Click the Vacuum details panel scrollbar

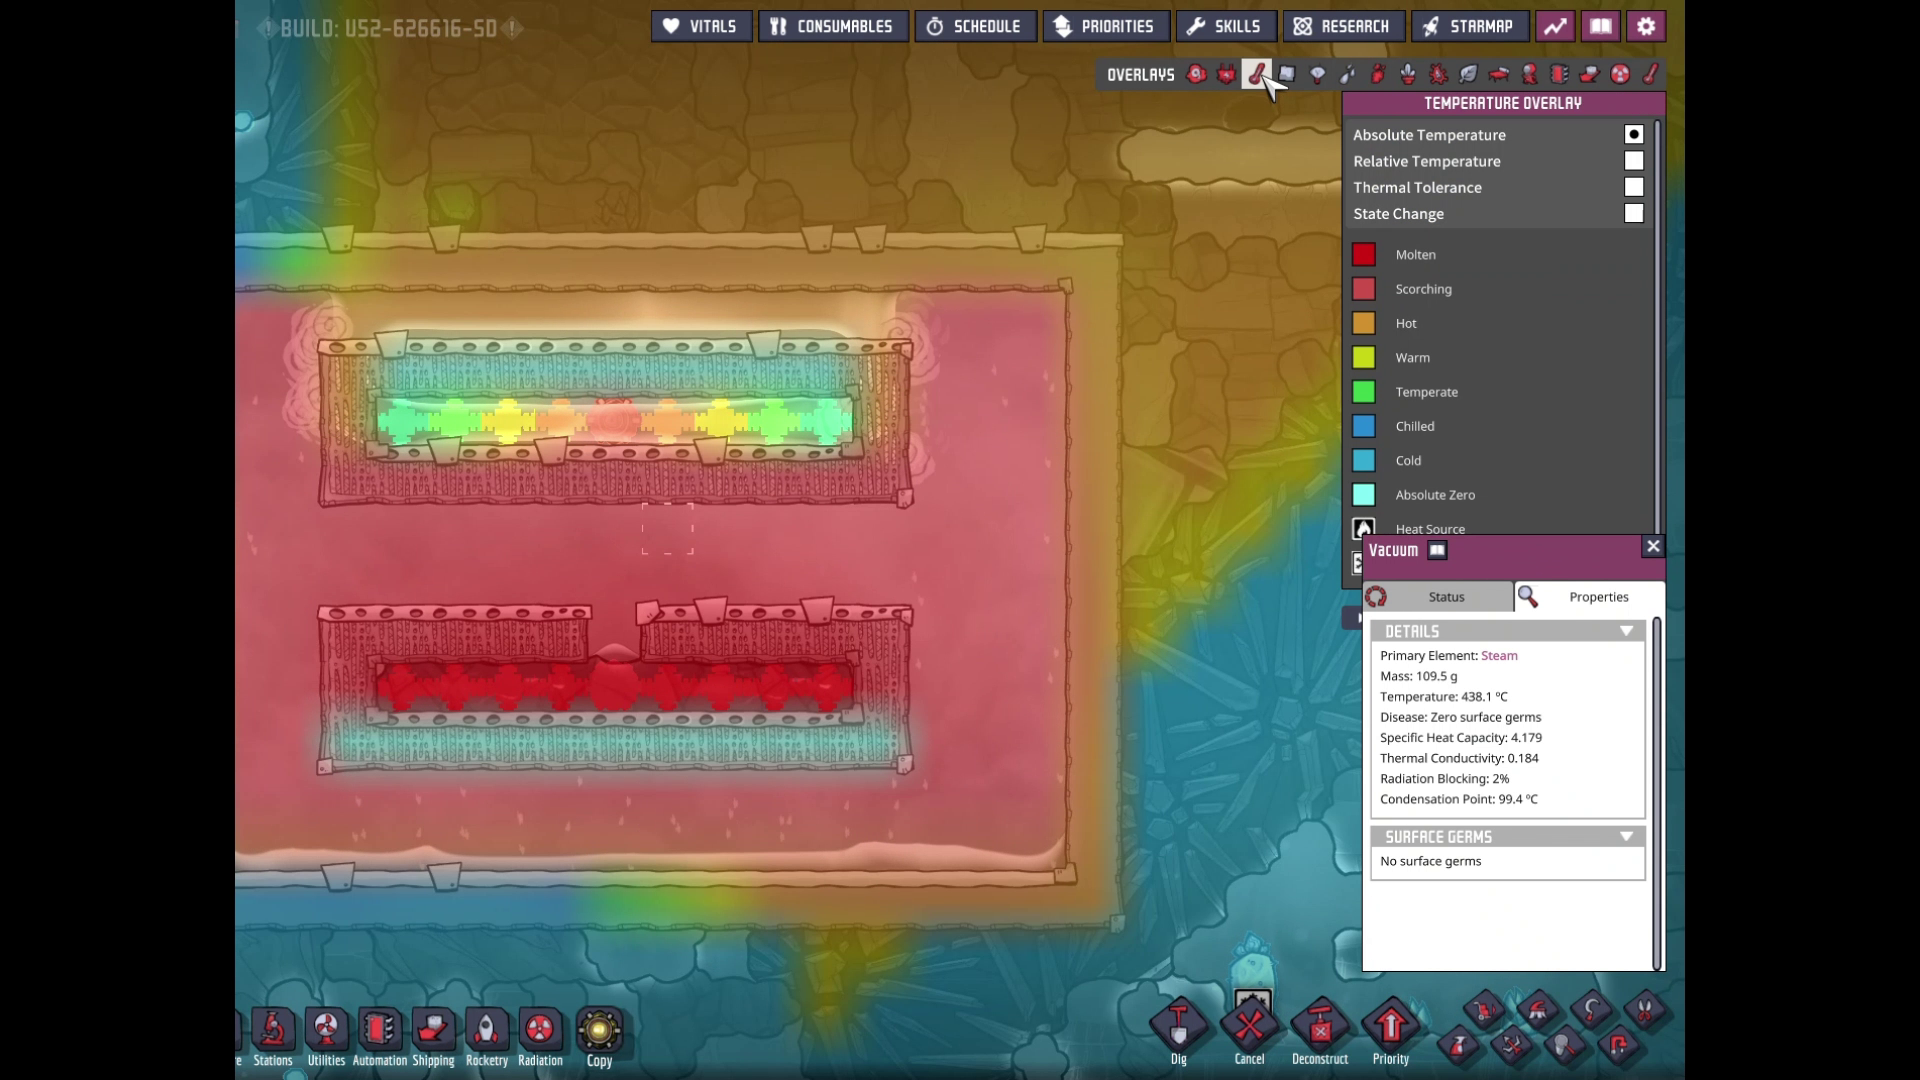(x=1658, y=793)
